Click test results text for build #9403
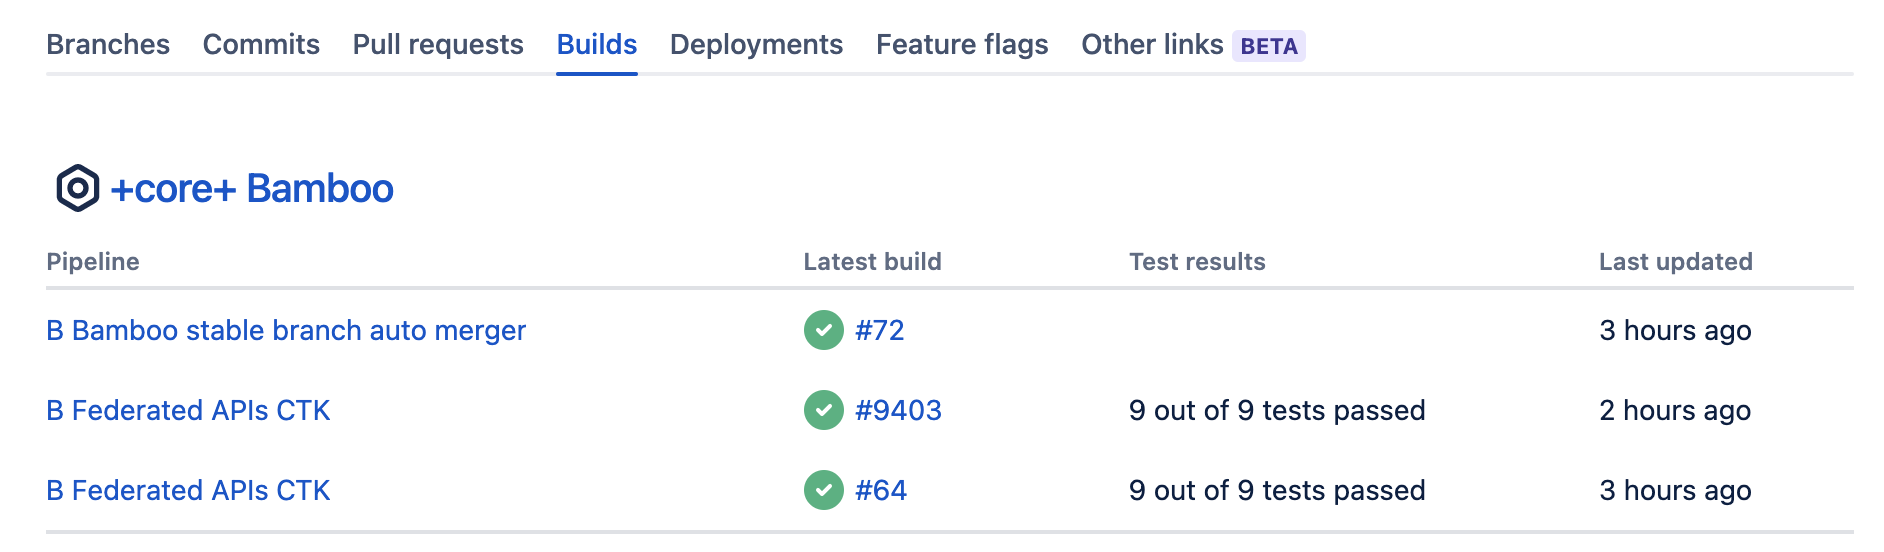The image size is (1884, 552). 1277,410
